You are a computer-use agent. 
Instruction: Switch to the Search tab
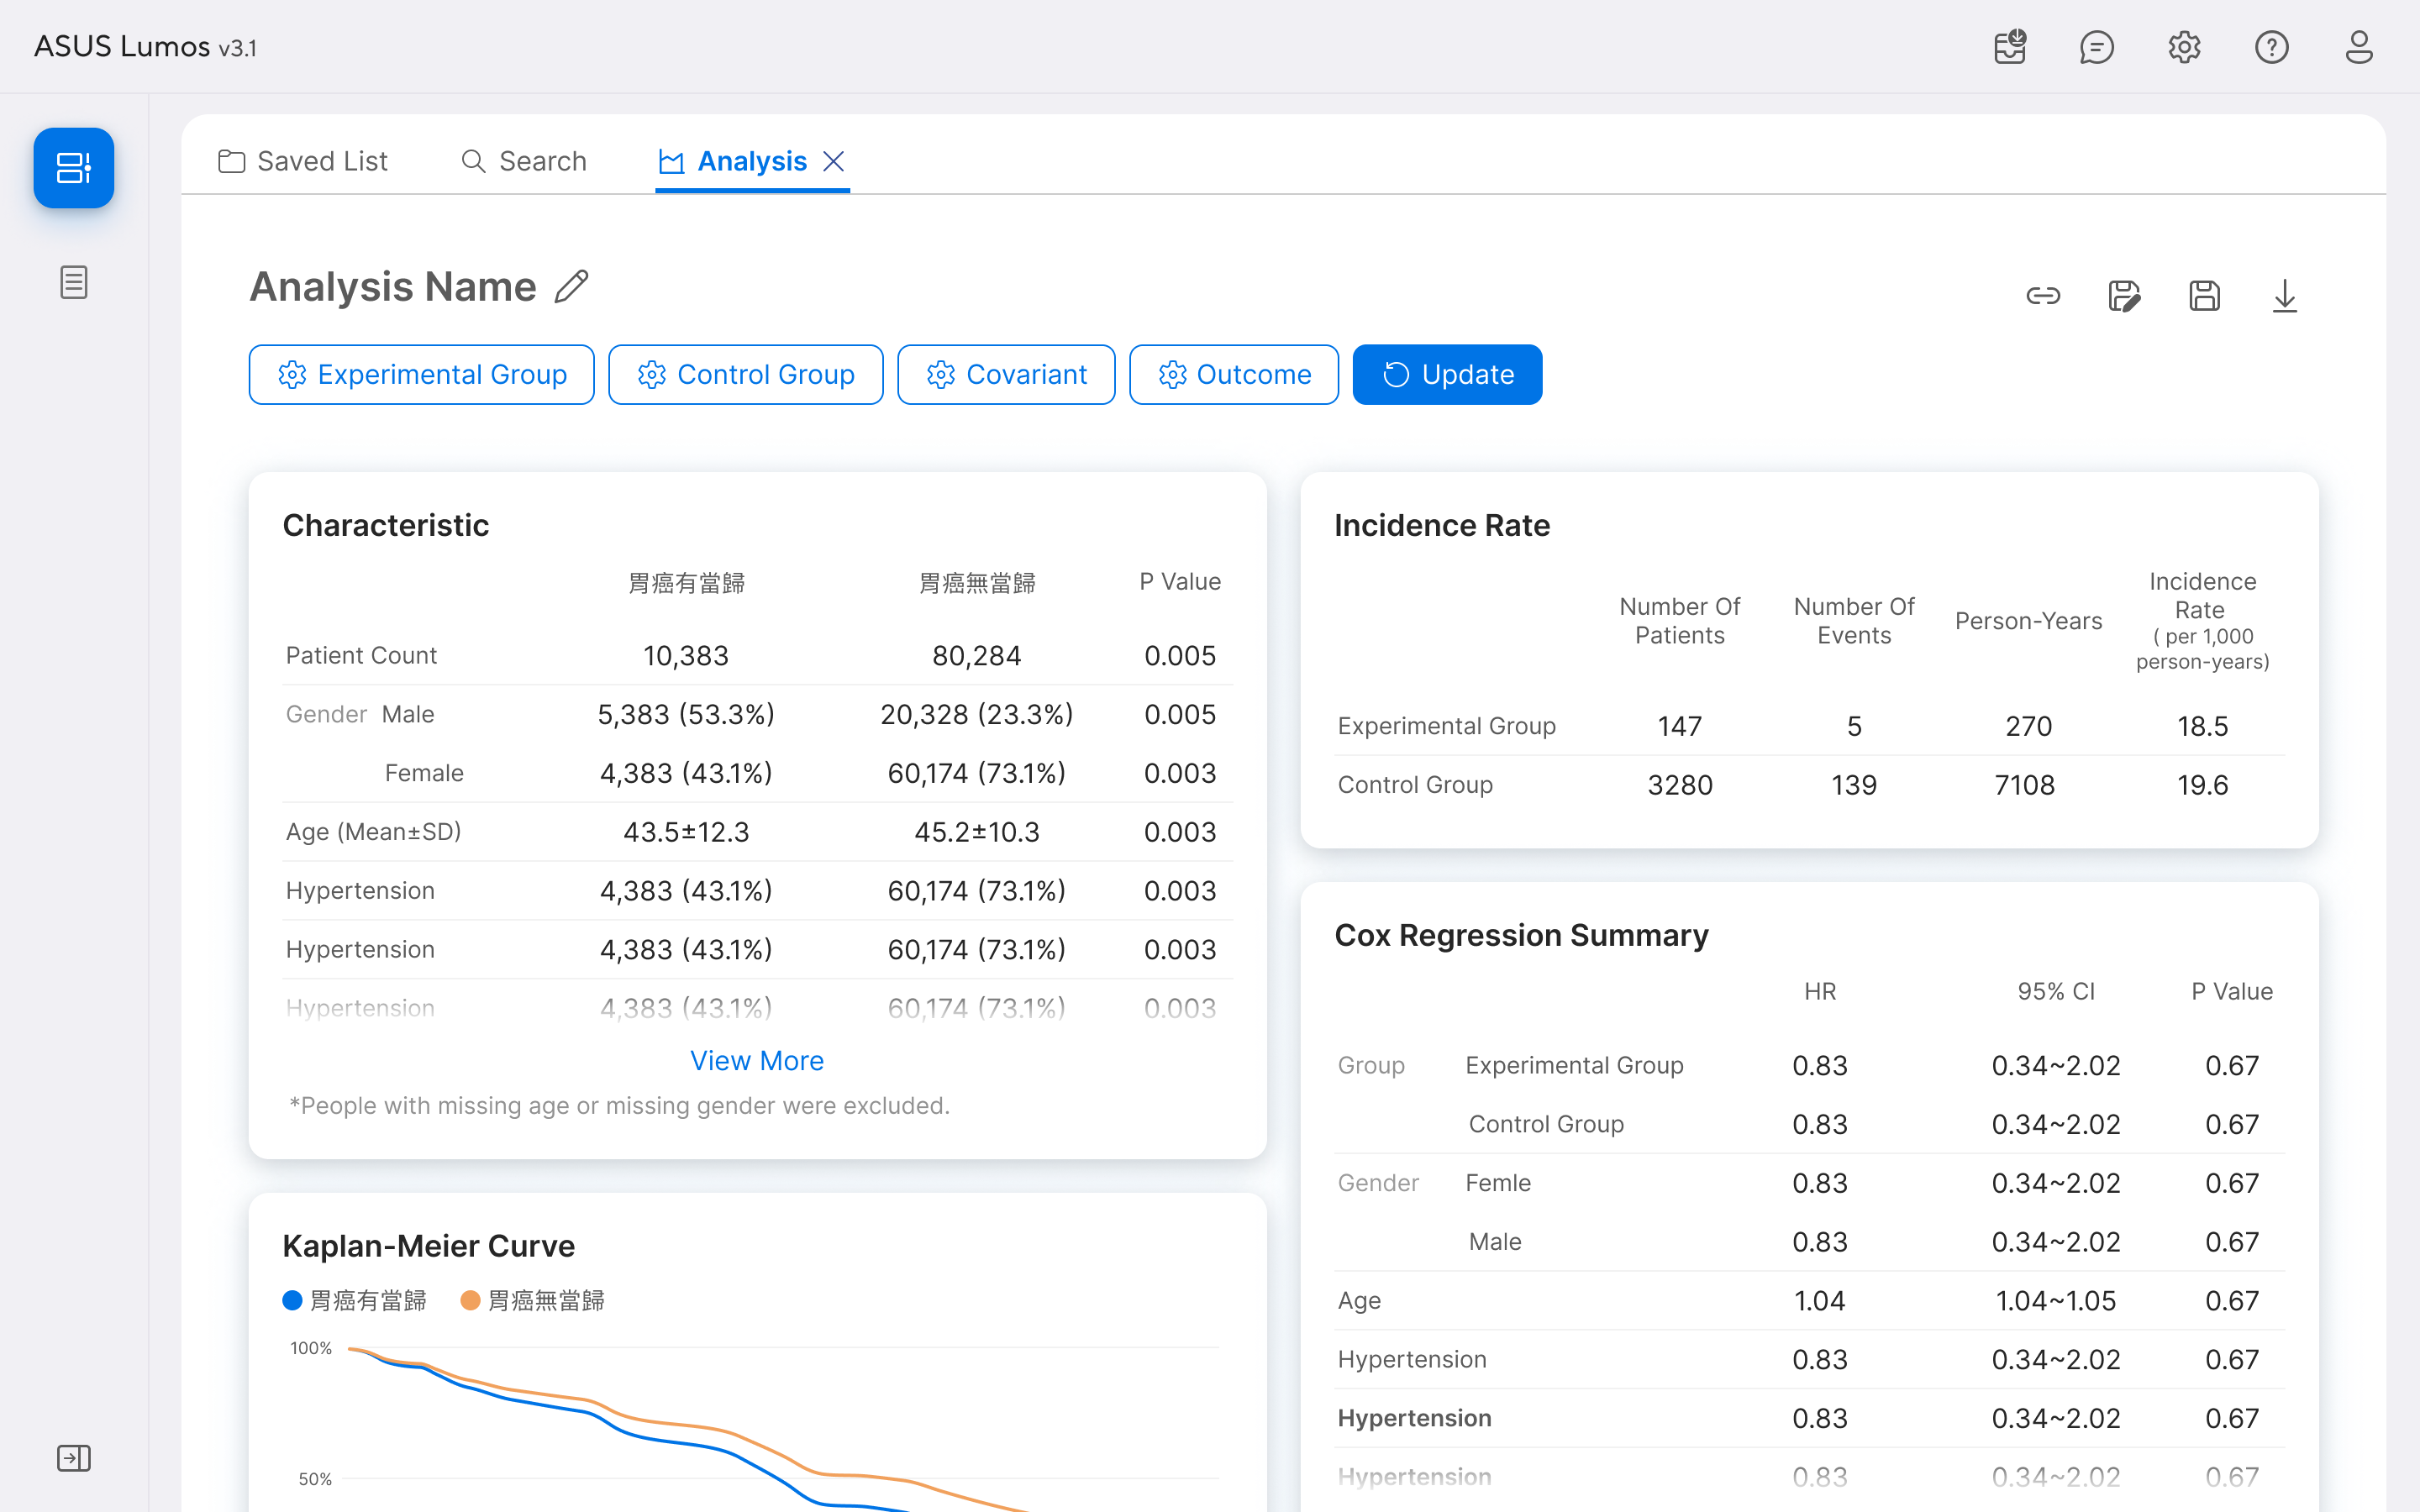(x=524, y=161)
